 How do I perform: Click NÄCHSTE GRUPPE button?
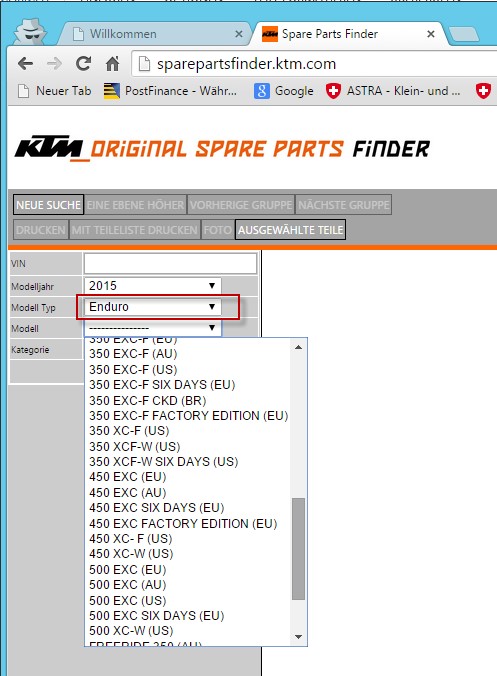point(344,205)
